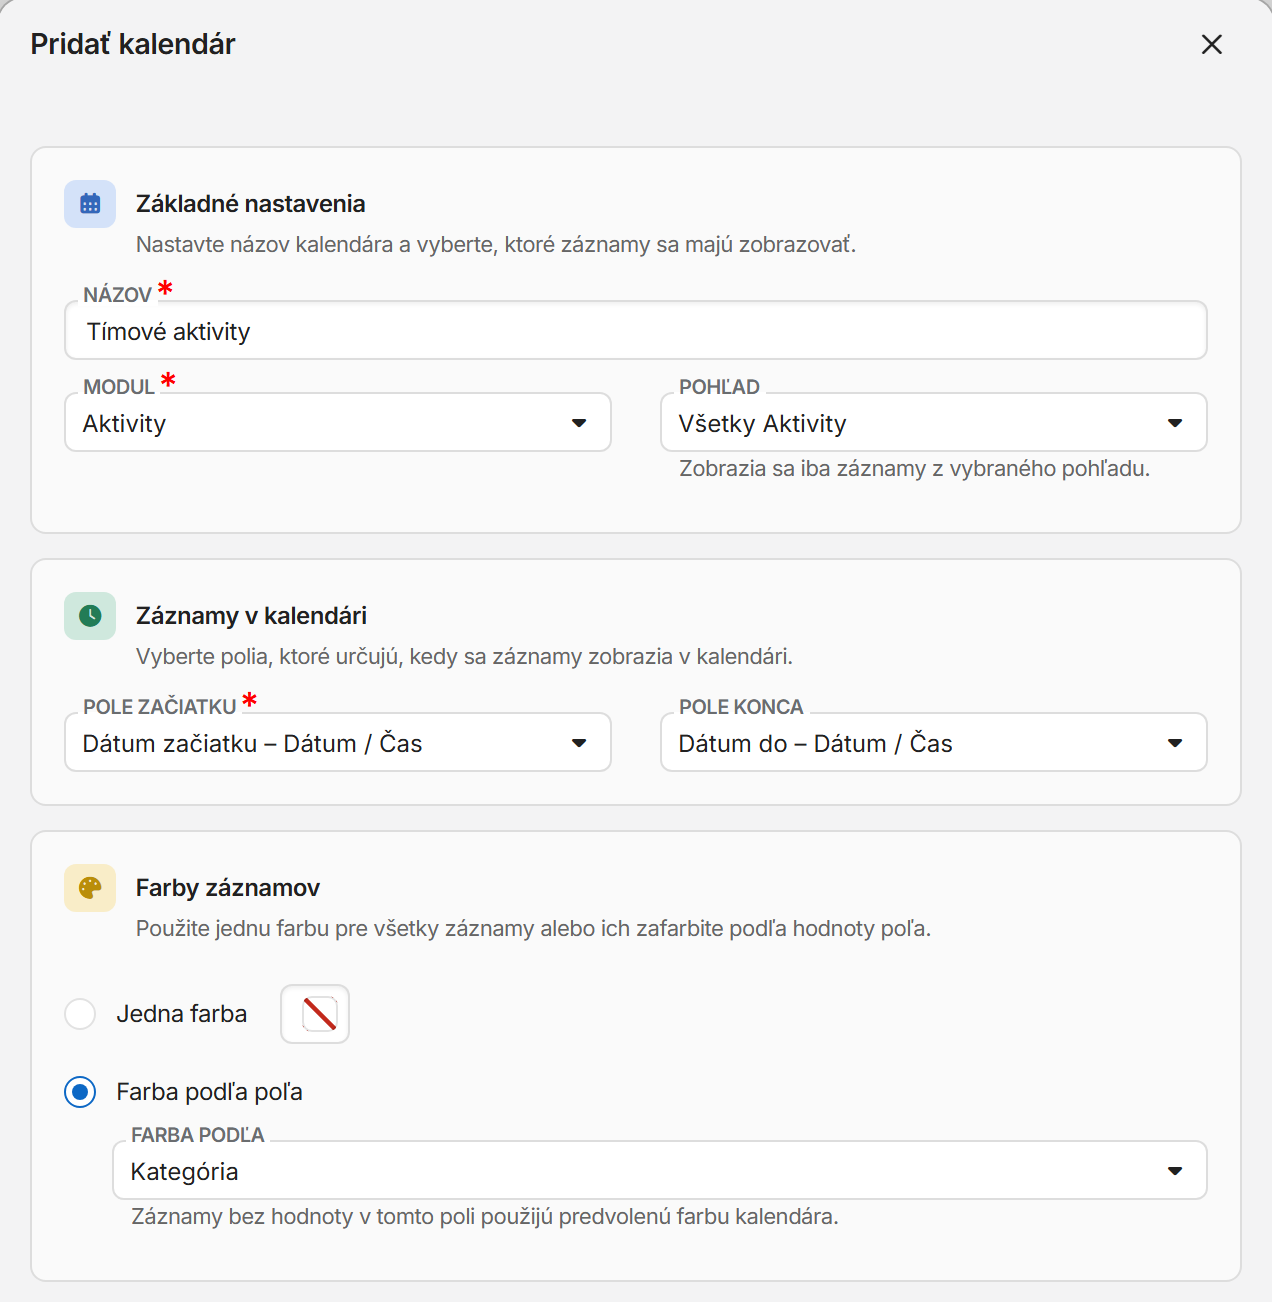Click the calendar icon beside Základné nastavenia
Viewport: 1272px width, 1302px height.
pos(90,204)
